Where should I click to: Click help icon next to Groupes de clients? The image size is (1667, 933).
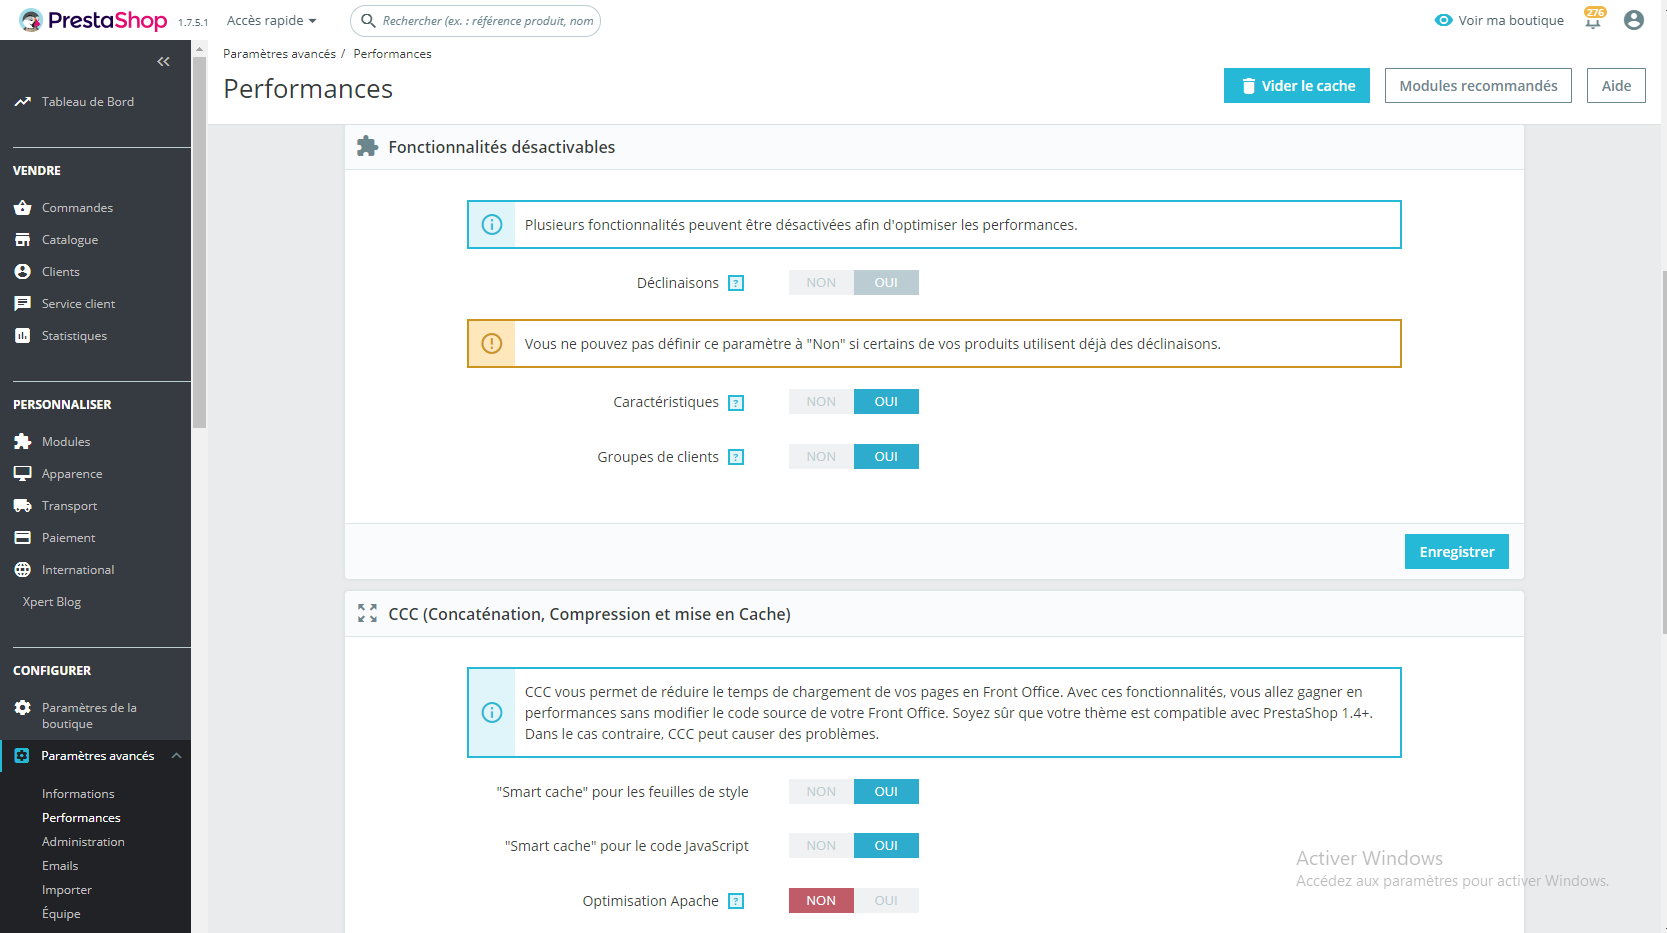pyautogui.click(x=736, y=457)
